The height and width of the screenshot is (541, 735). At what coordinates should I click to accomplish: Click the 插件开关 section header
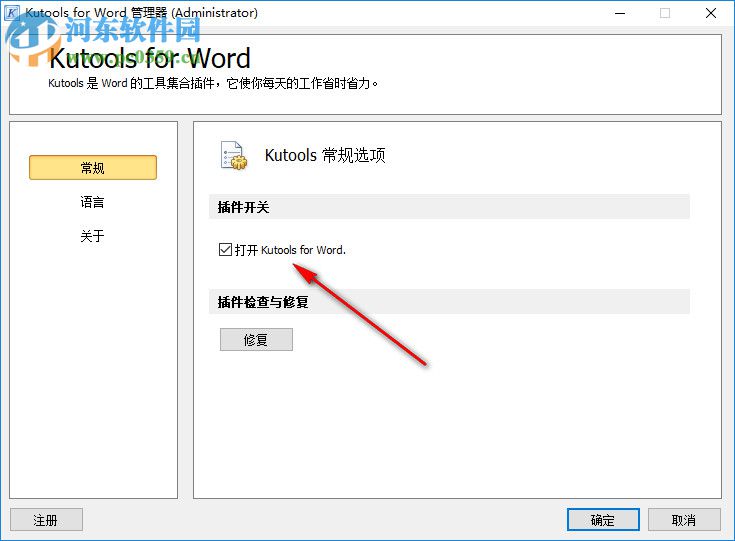click(449, 207)
